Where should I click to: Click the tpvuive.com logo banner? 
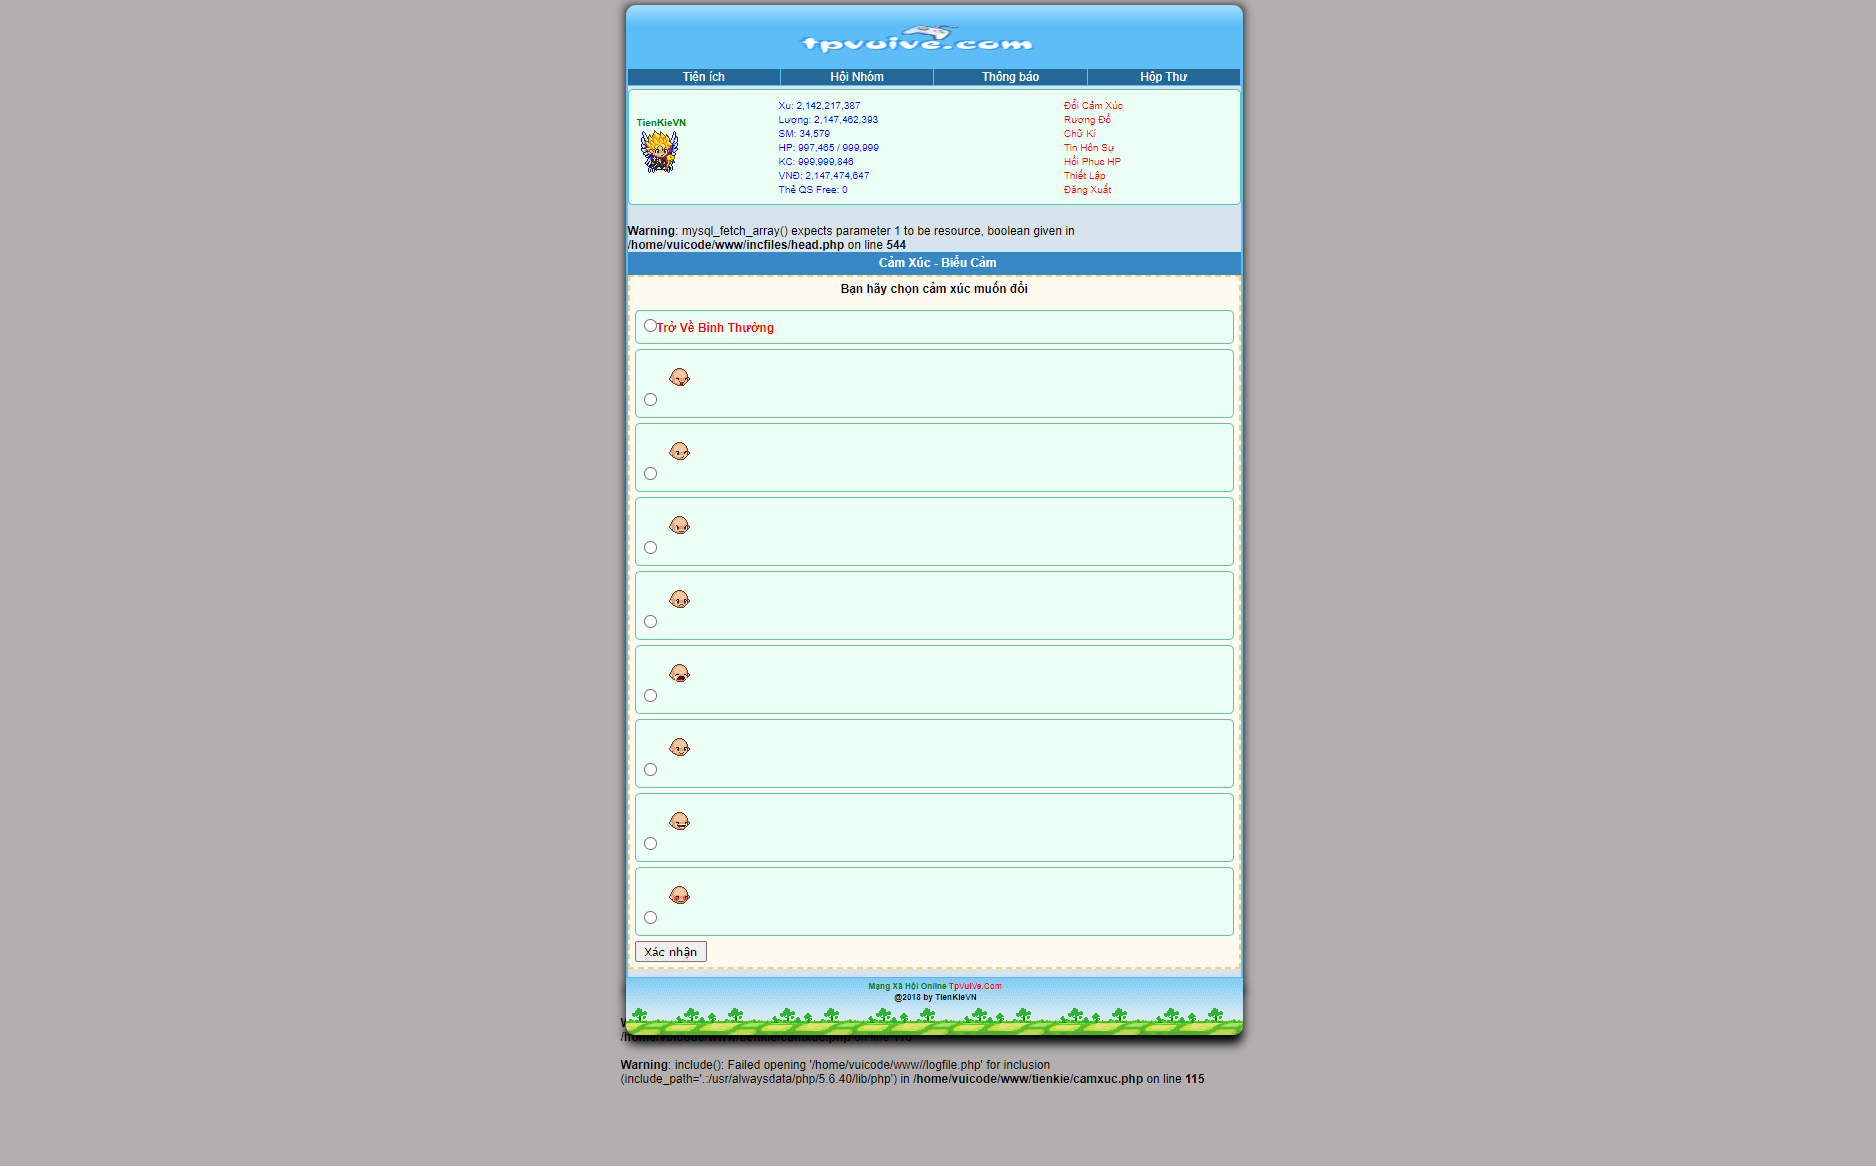916,40
